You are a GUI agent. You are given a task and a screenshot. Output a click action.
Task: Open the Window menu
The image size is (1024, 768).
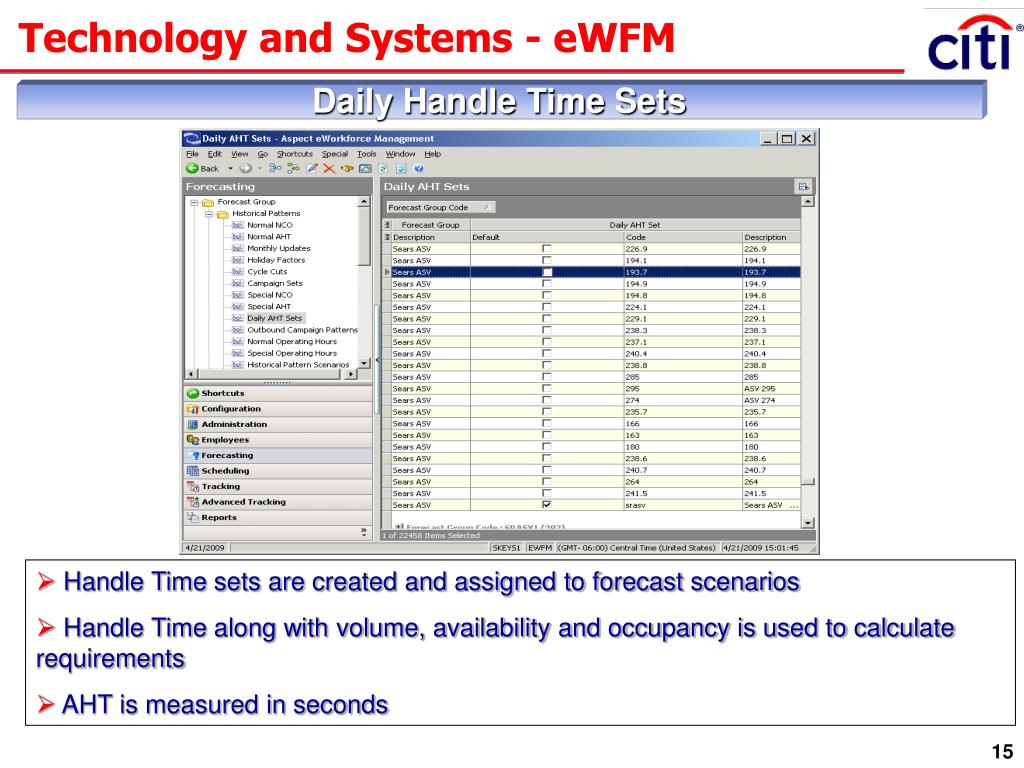[x=400, y=154]
